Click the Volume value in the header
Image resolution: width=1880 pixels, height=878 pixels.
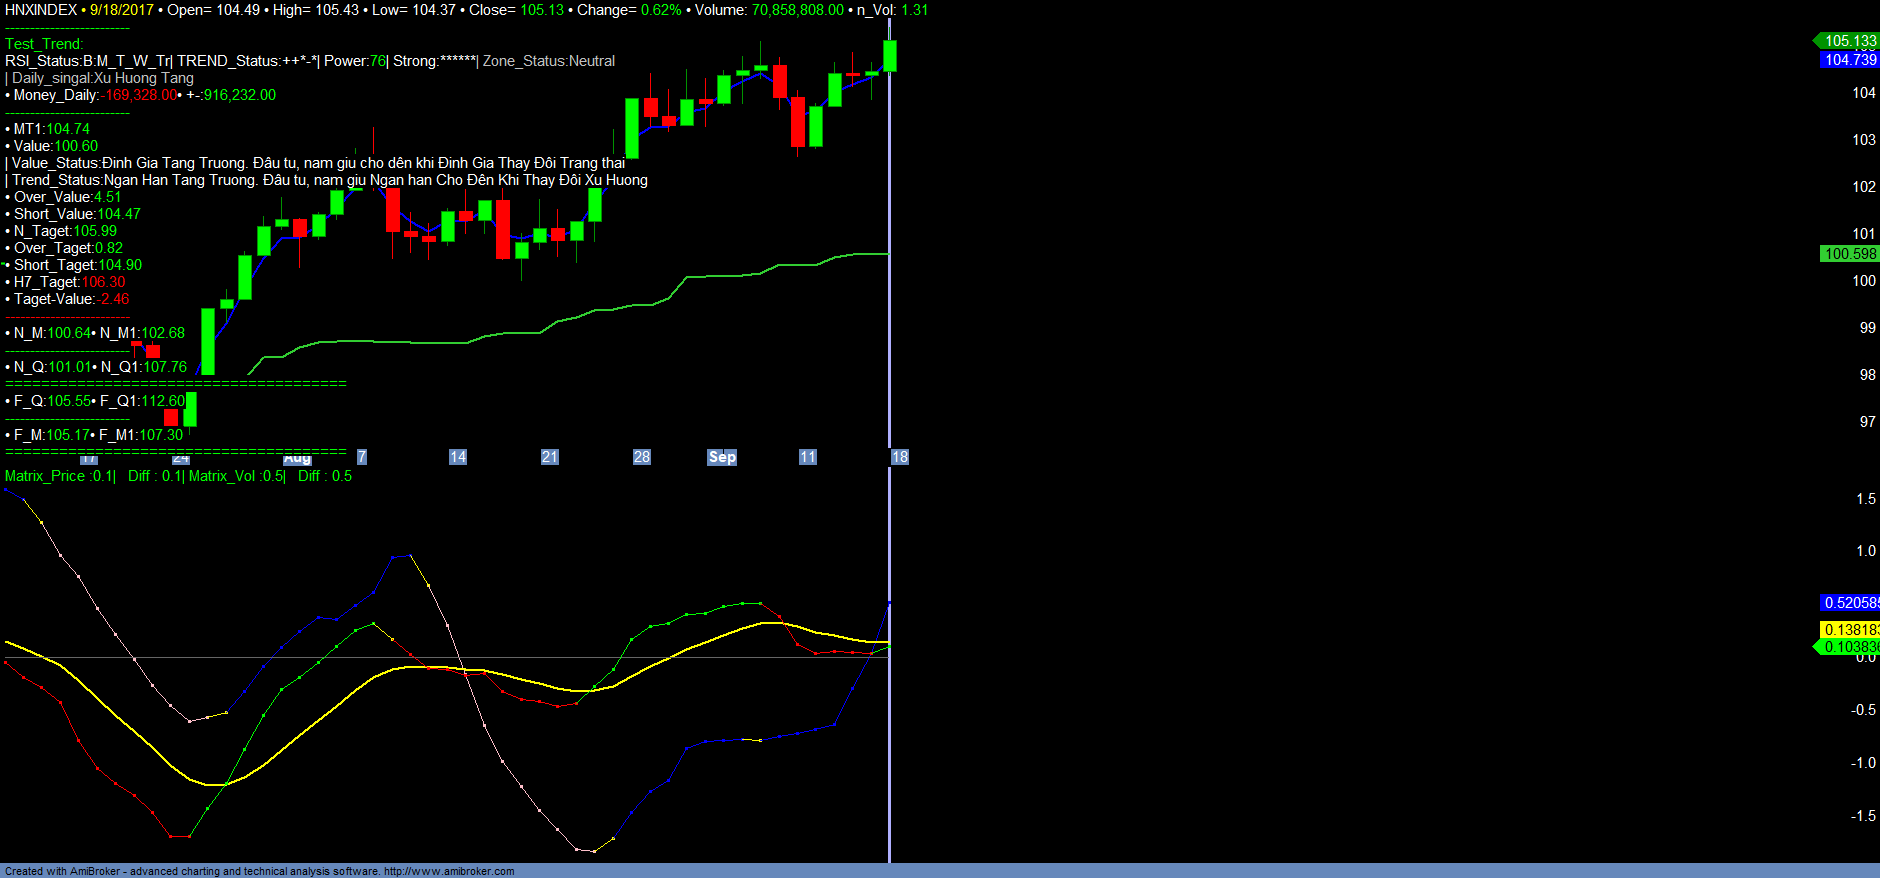(797, 10)
